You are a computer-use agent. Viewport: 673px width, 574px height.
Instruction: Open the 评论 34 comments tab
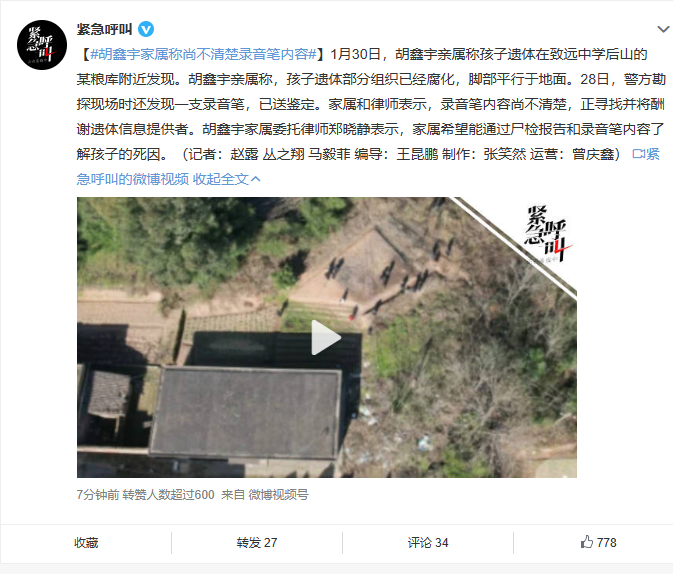tap(428, 543)
